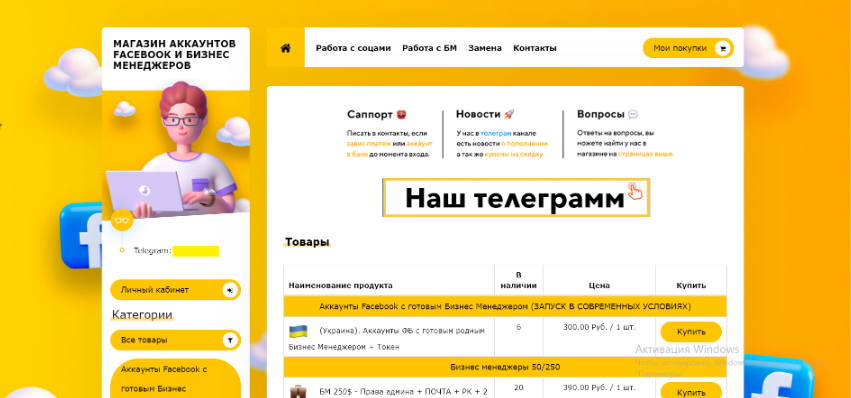851x398 pixels.
Task: Open the Личный кабинет button
Action: (x=175, y=290)
